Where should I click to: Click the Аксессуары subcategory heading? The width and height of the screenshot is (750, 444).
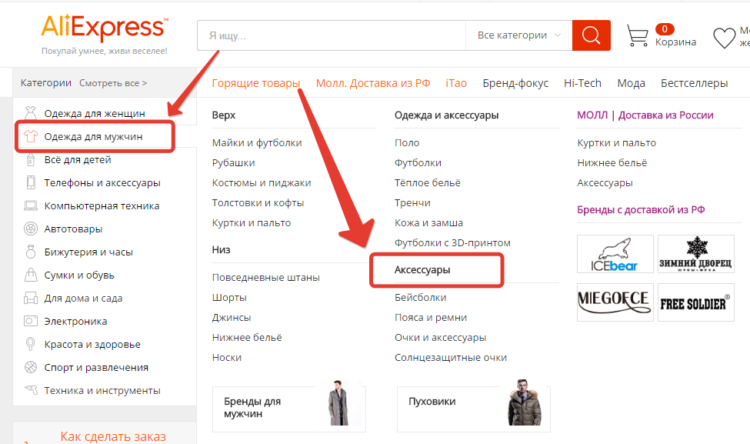point(422,270)
